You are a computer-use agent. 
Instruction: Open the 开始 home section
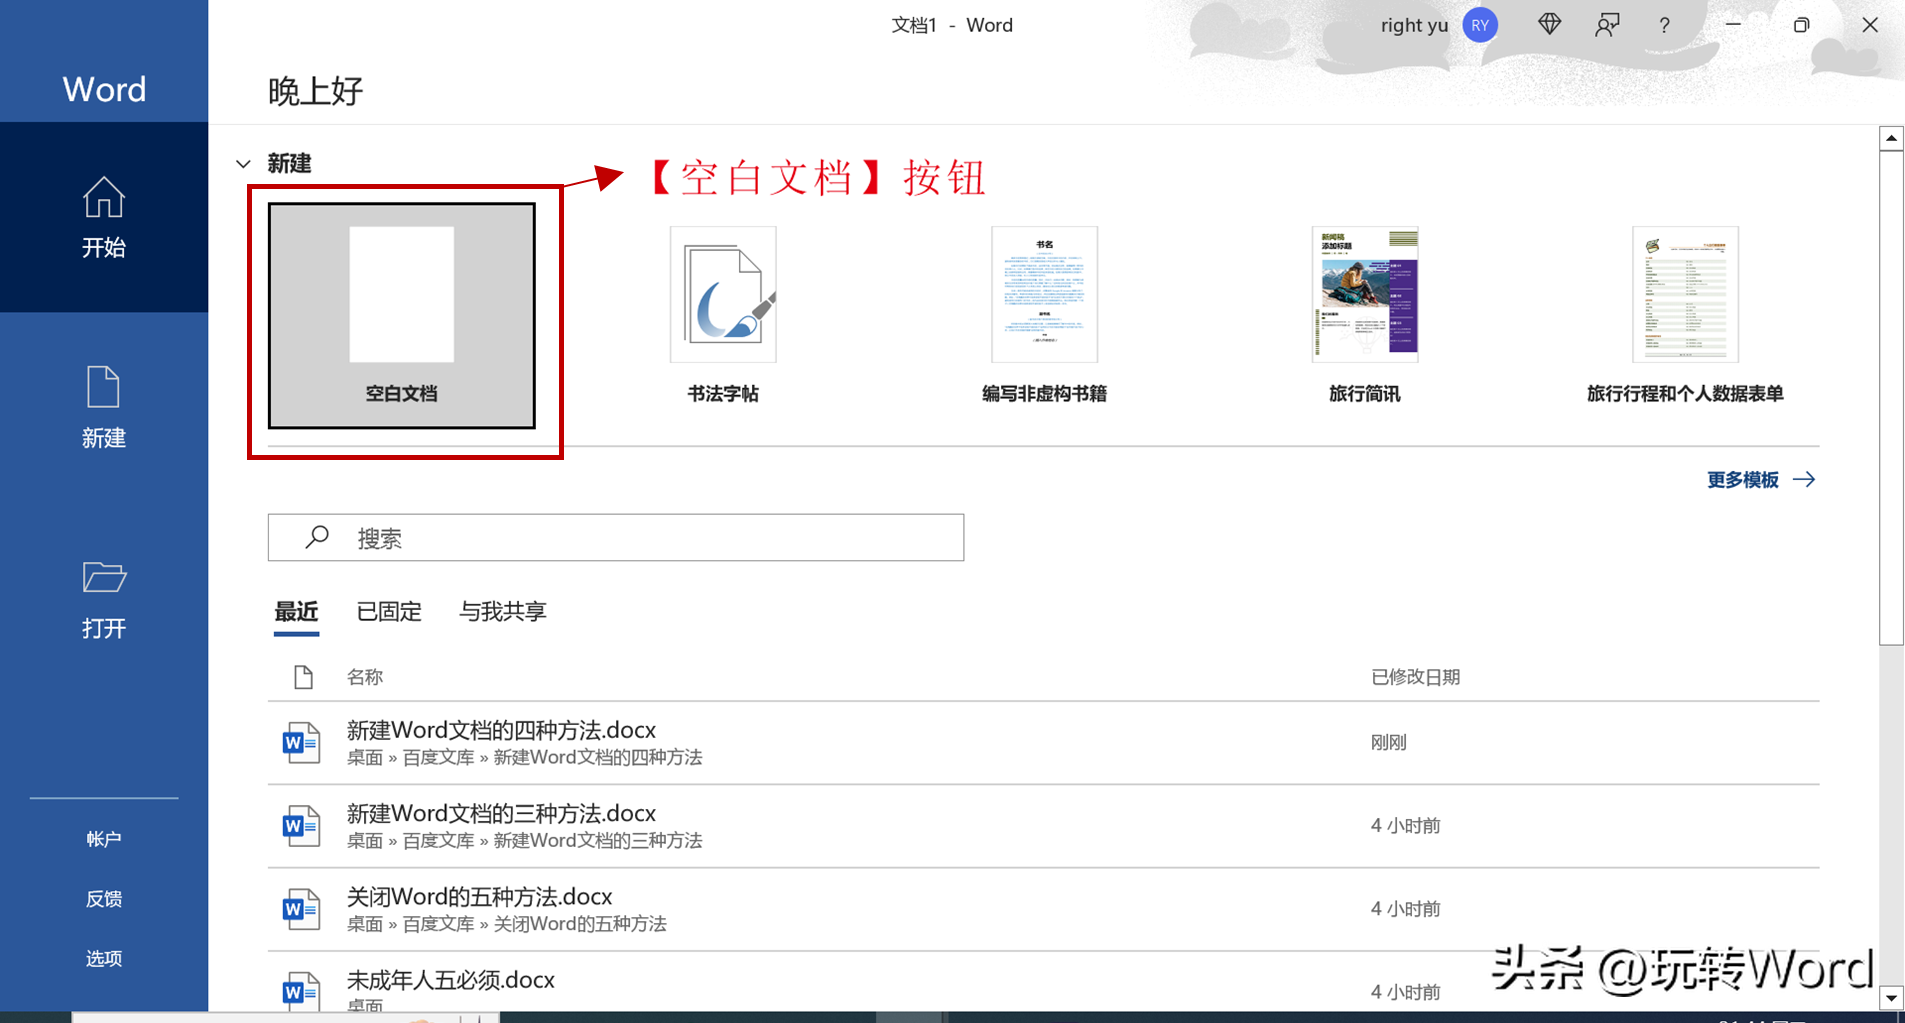tap(104, 217)
